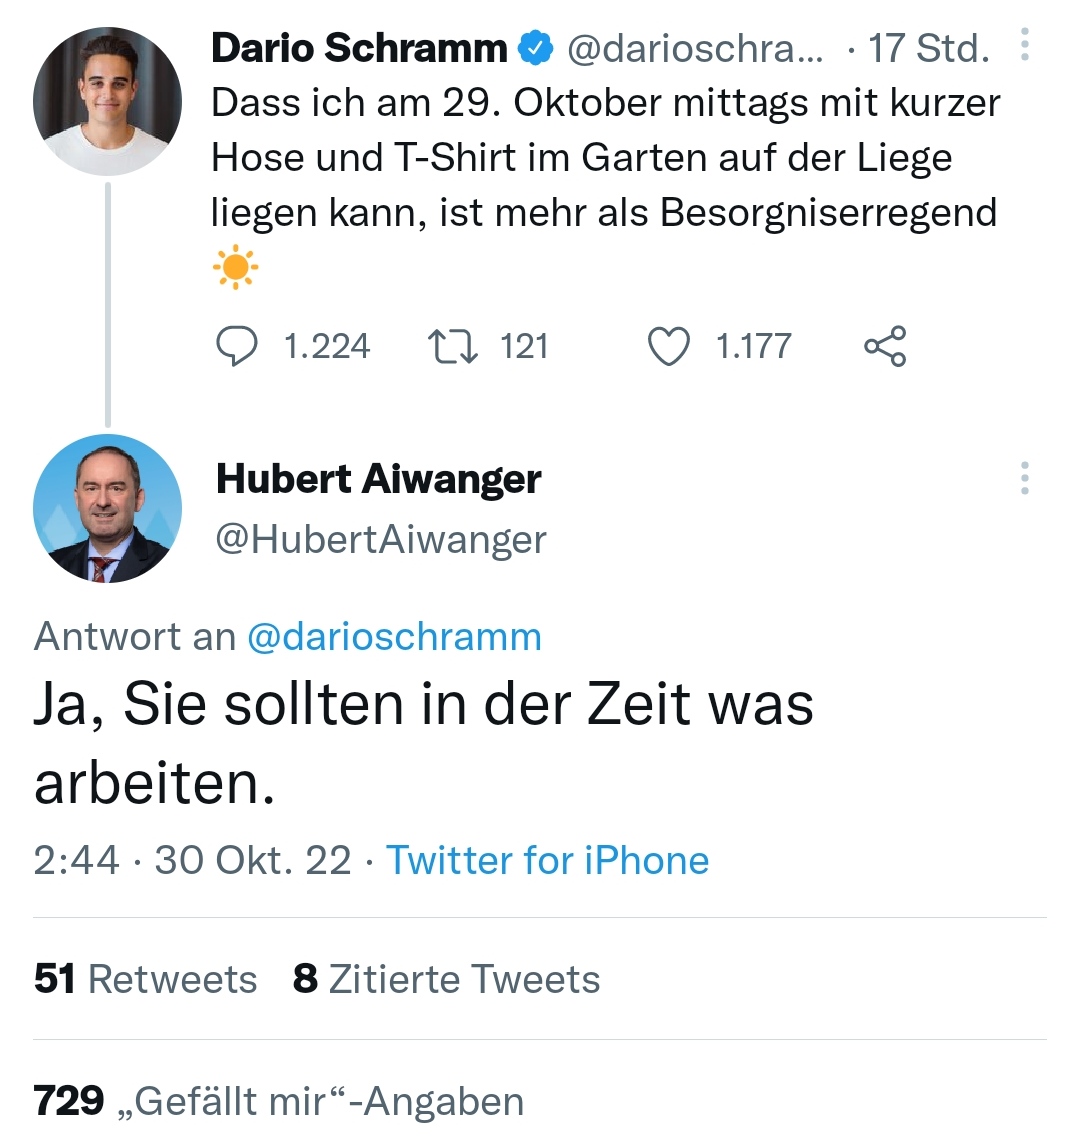1080x1147 pixels.
Task: Click the reply text 'Ja, Sie sollten in der Zeit was arbeiten.'
Action: coord(423,744)
